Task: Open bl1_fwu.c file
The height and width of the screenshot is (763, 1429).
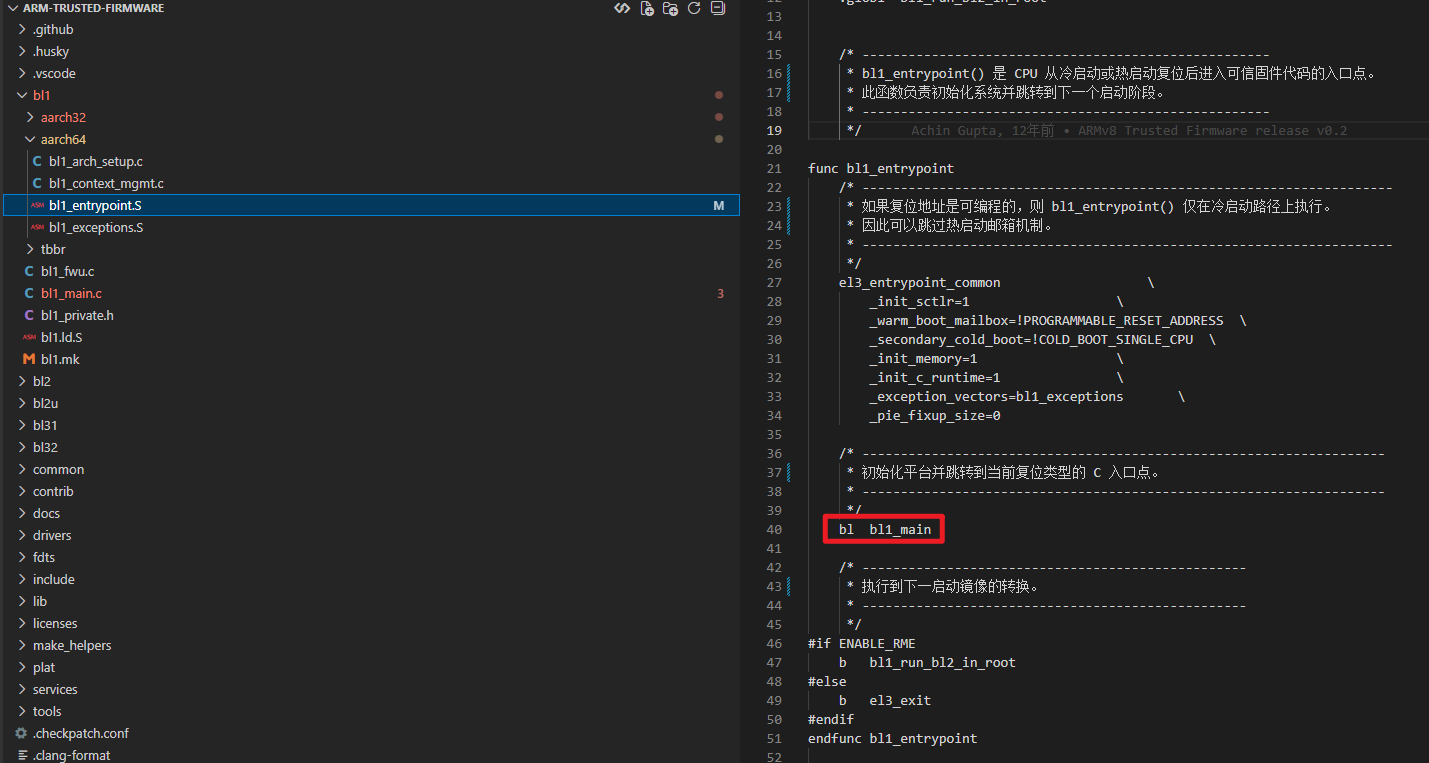Action: coord(68,272)
